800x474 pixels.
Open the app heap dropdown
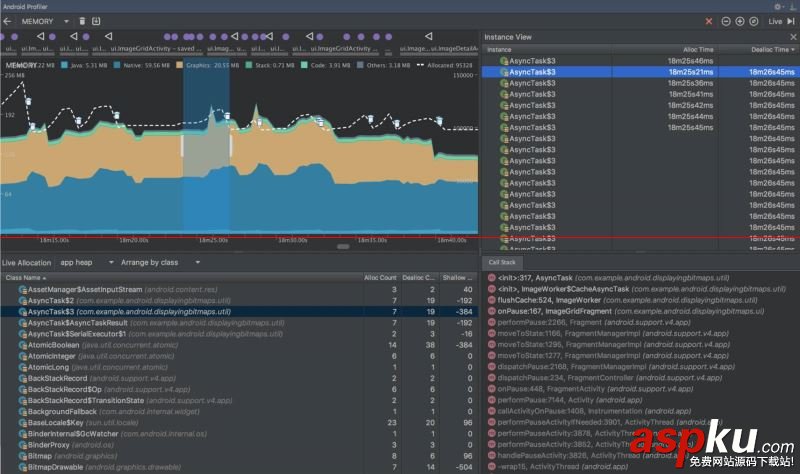tap(86, 262)
